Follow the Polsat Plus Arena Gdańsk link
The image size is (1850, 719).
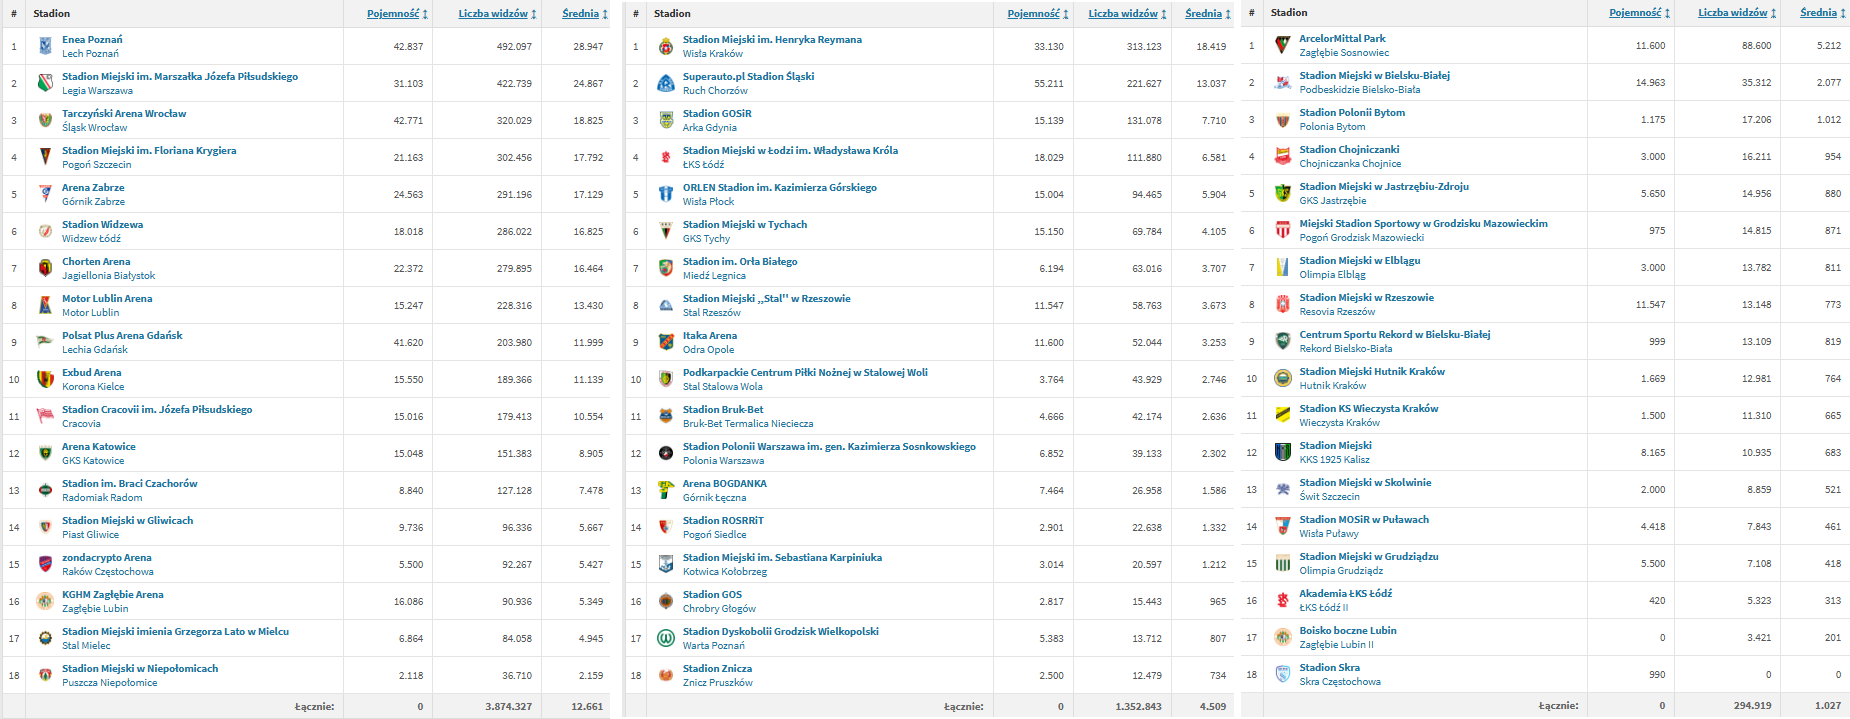coord(122,336)
